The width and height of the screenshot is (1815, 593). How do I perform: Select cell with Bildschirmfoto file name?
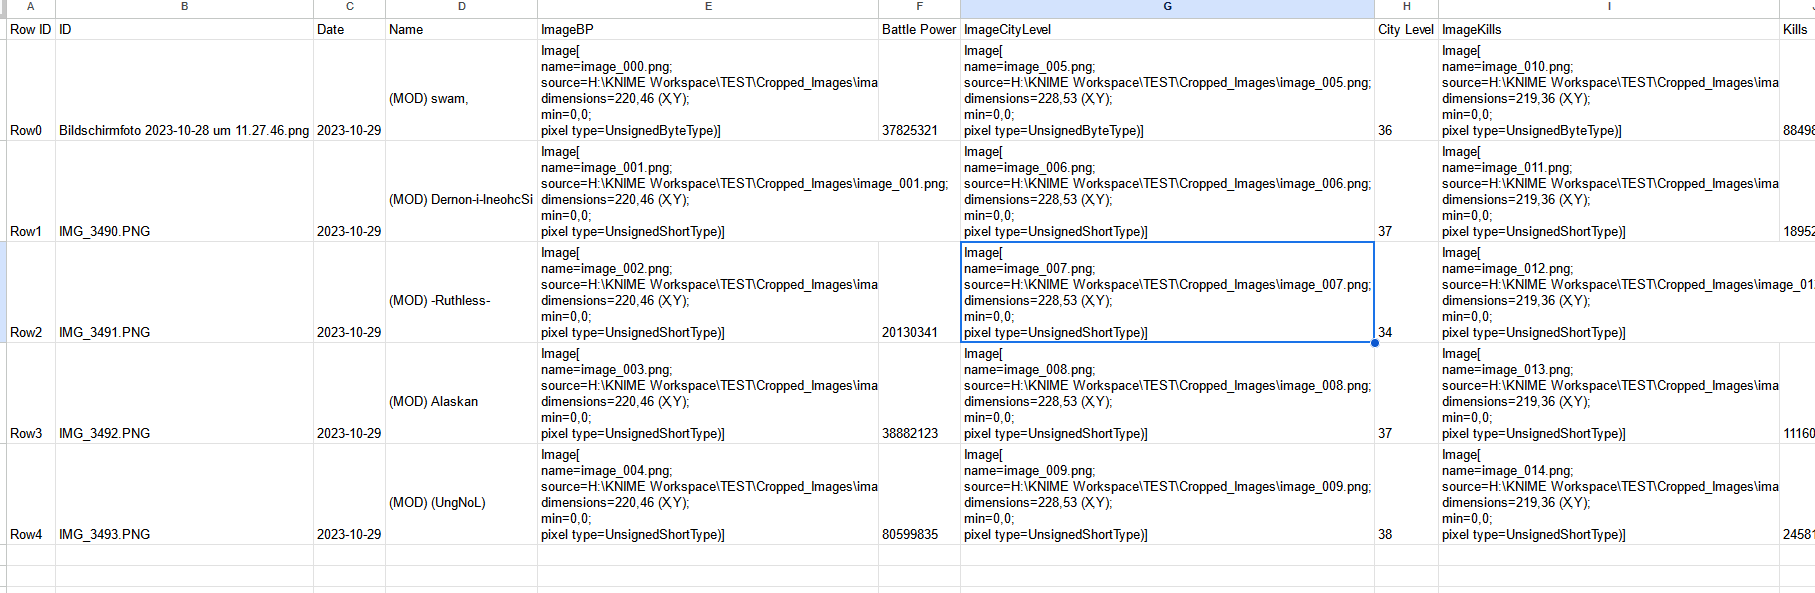(x=184, y=130)
